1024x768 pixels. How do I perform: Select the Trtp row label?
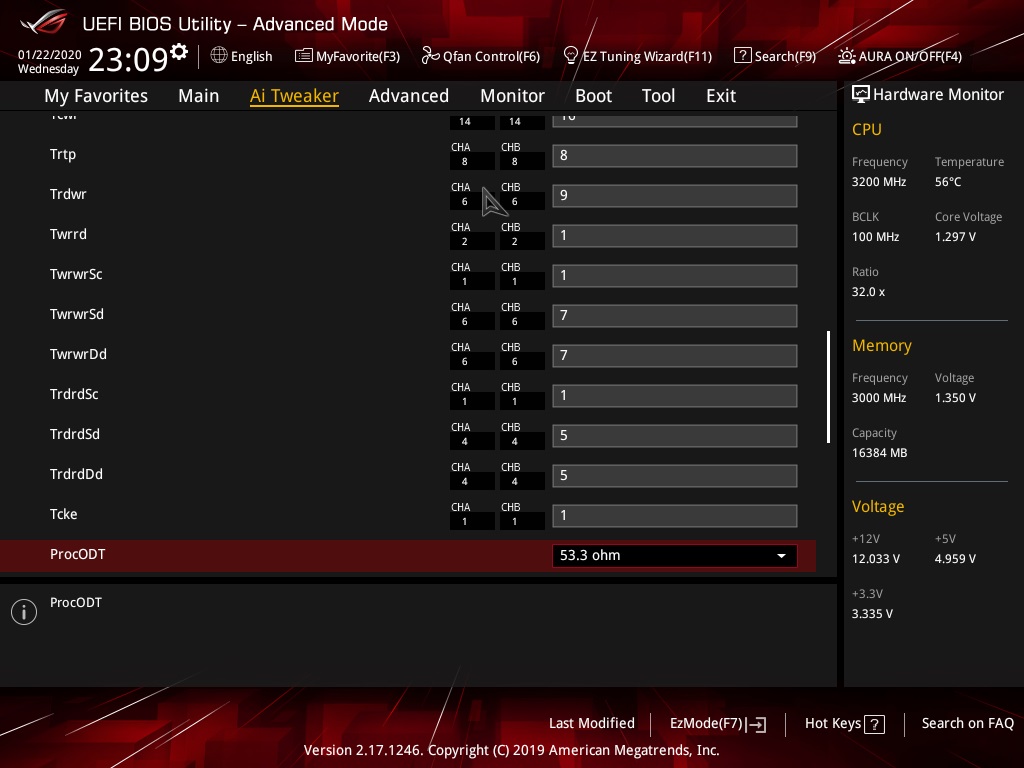pos(63,154)
